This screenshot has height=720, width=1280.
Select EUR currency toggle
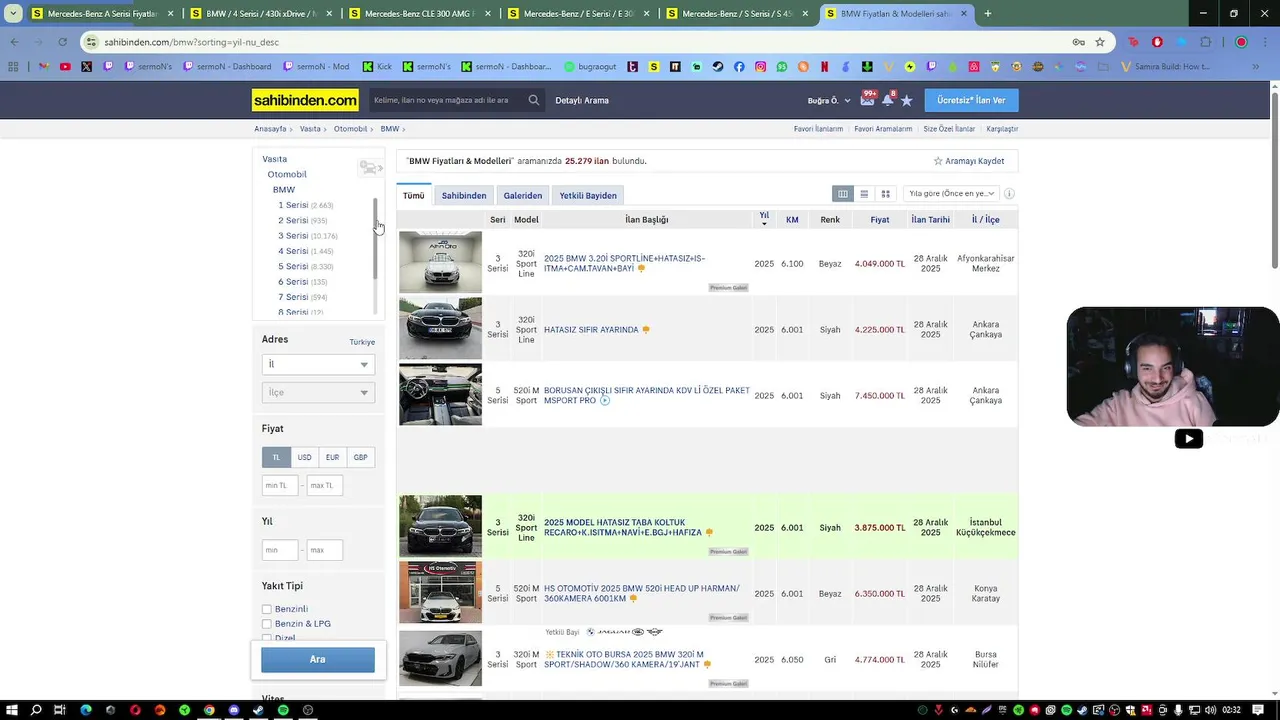click(332, 457)
